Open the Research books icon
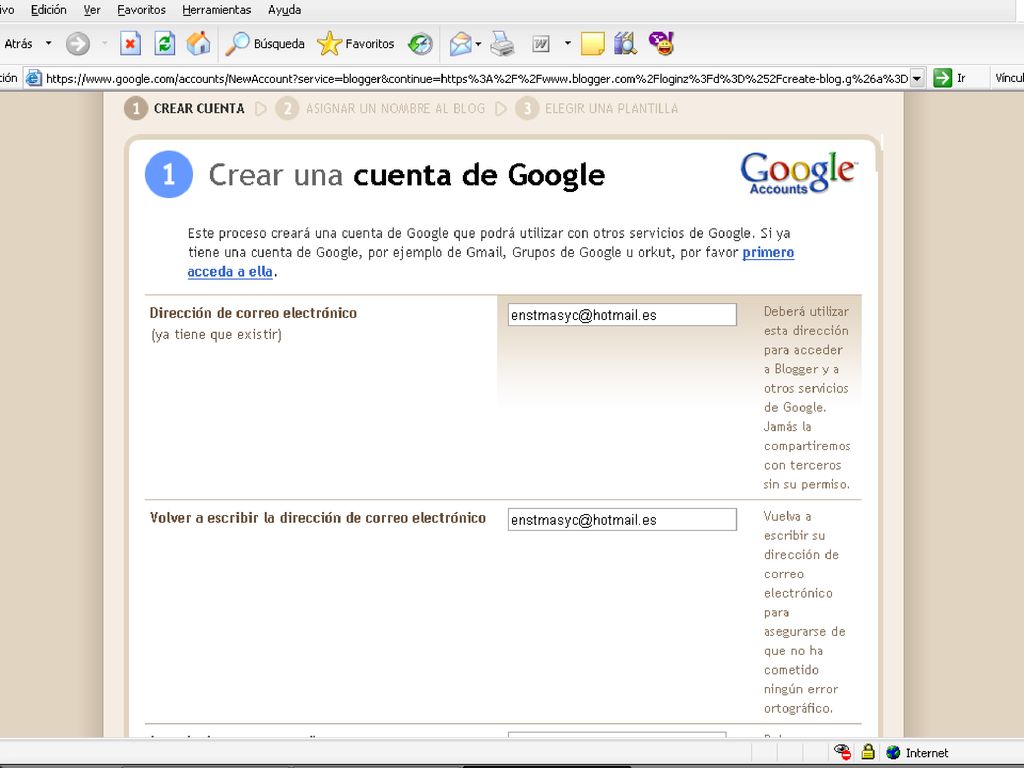1024x768 pixels. click(x=625, y=44)
